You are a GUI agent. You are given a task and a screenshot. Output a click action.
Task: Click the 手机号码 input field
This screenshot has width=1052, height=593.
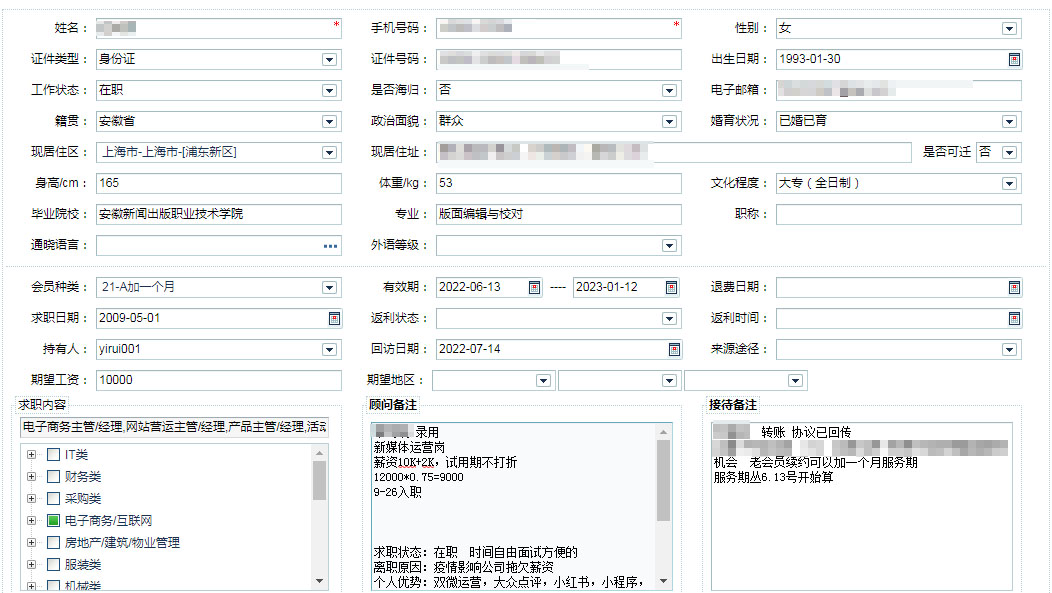tap(559, 28)
